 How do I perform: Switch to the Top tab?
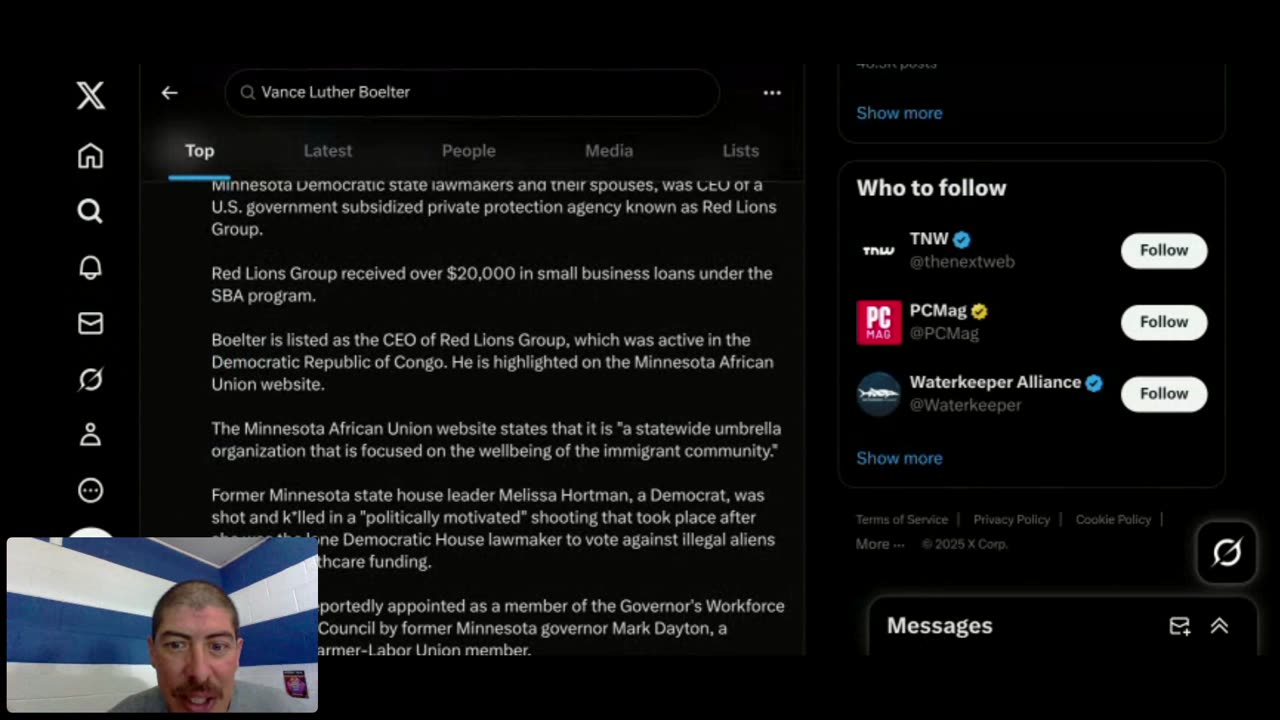(199, 151)
